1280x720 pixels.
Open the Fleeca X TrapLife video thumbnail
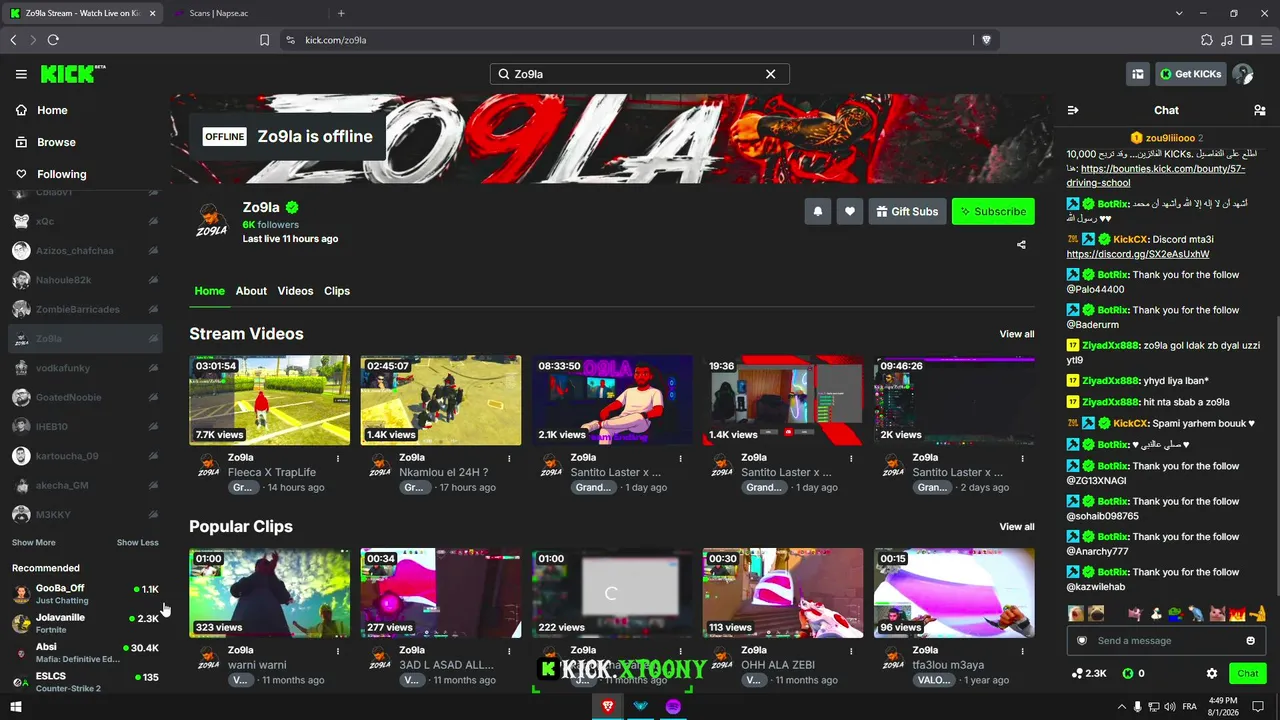pos(270,400)
